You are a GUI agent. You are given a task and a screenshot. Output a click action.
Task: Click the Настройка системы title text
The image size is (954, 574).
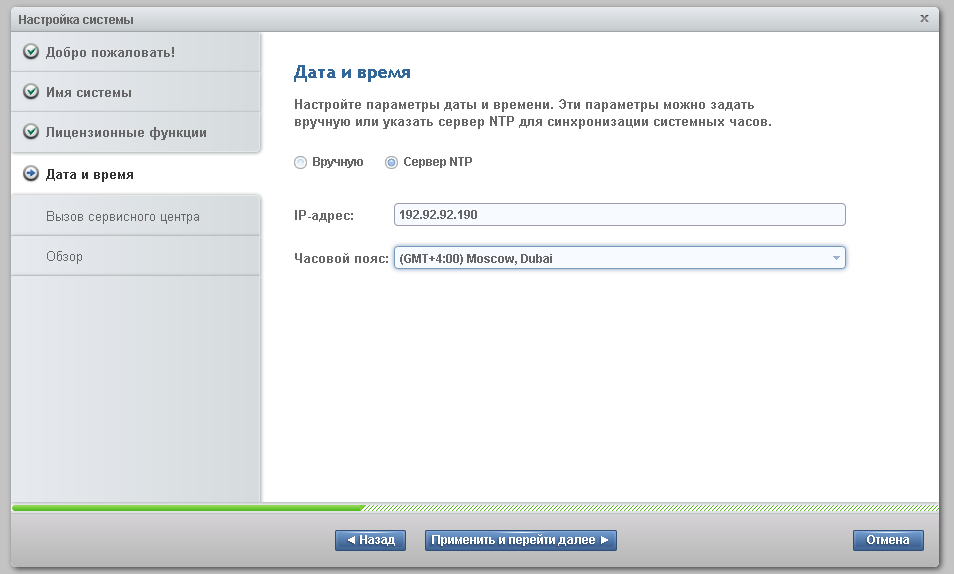[x=76, y=19]
